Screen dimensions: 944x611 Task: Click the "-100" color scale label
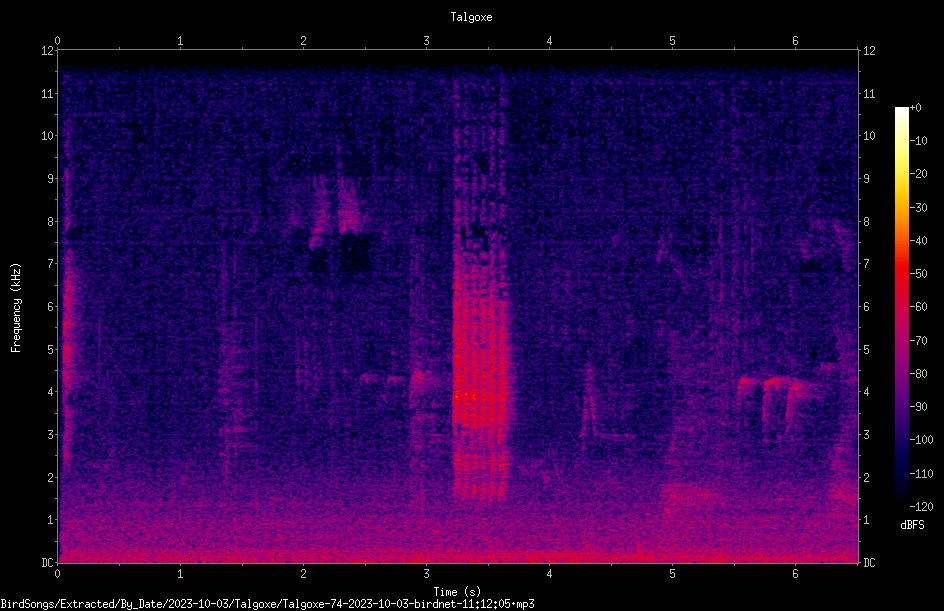point(921,440)
